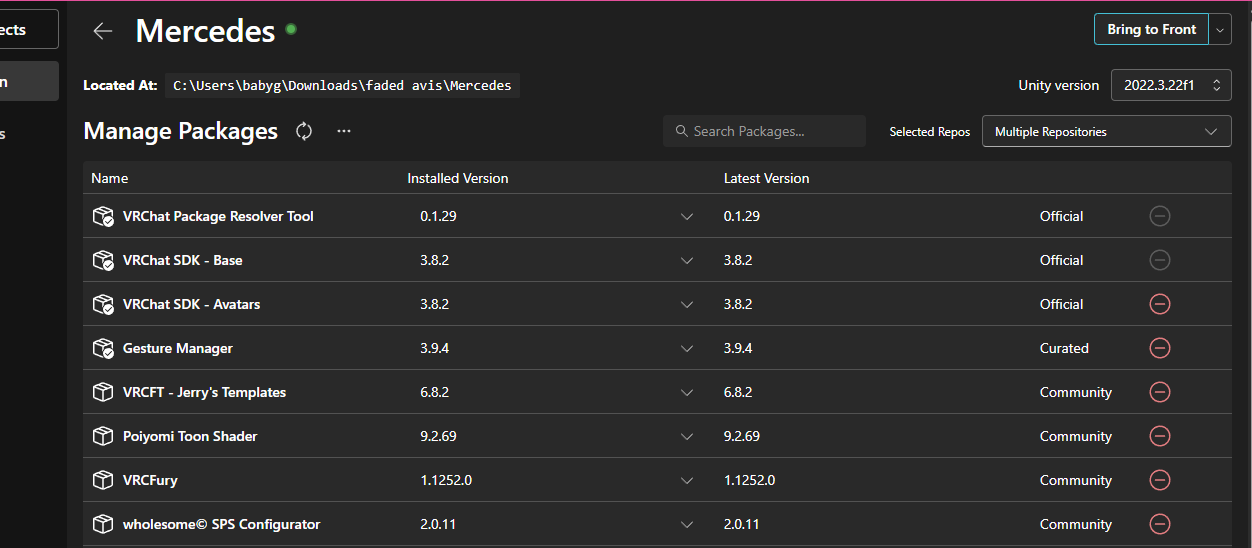This screenshot has height=548, width=1252.
Task: Expand the arrow next to Bring to Front
Action: [x=1220, y=30]
